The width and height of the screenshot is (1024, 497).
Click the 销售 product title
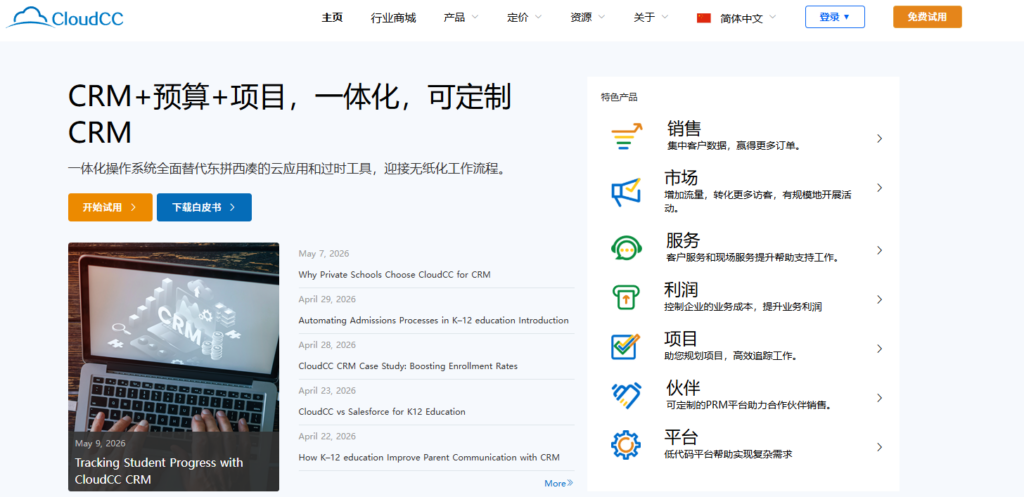click(684, 128)
